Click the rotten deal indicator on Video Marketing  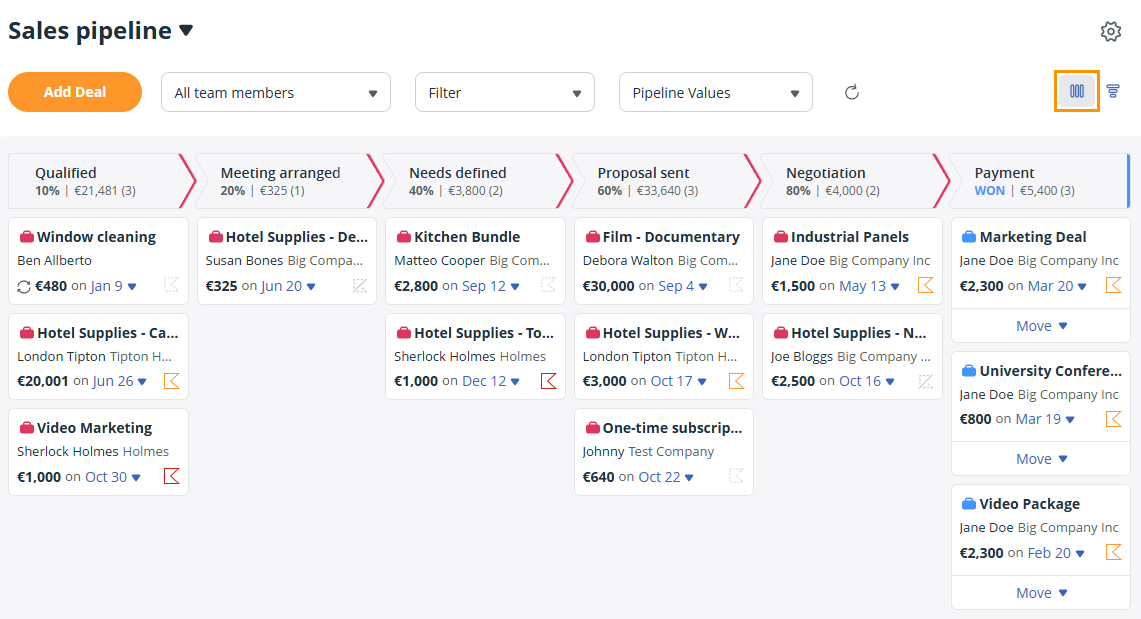[x=171, y=476]
